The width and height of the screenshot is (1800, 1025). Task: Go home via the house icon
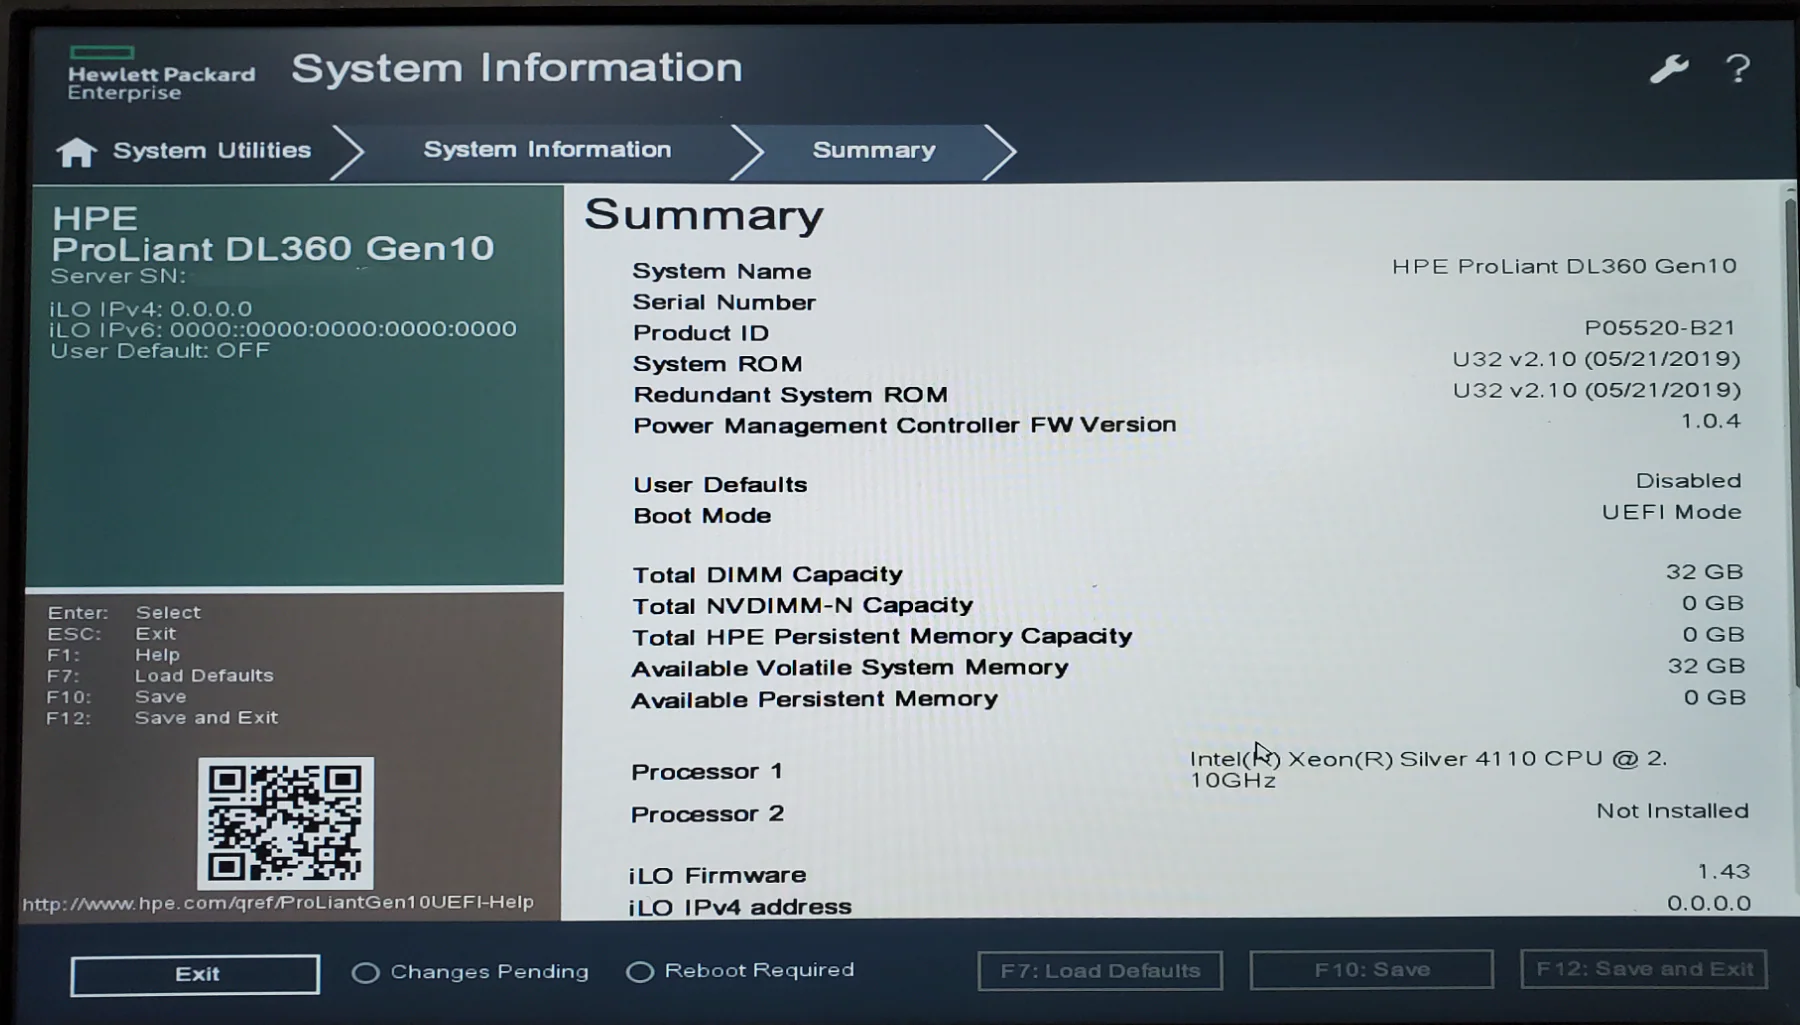pyautogui.click(x=76, y=152)
